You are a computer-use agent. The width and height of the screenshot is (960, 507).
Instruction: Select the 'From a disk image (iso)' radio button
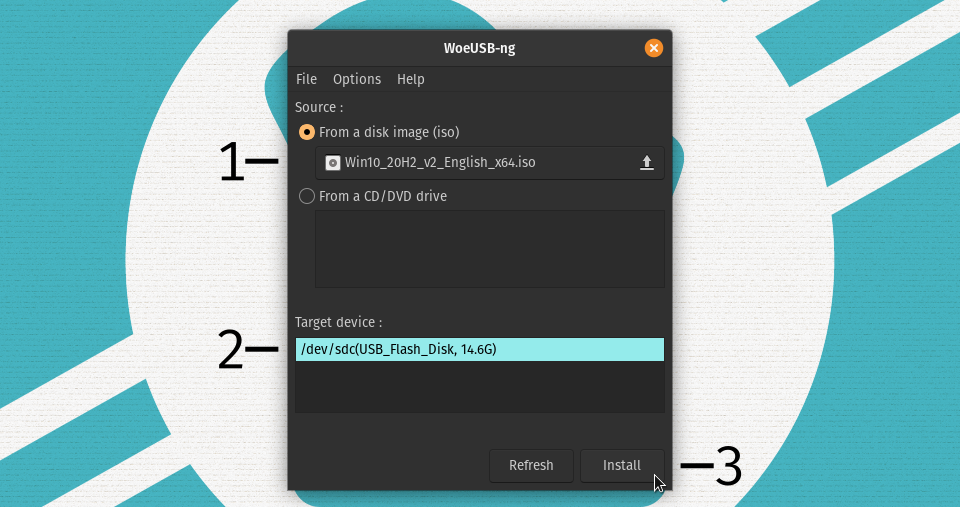(308, 132)
